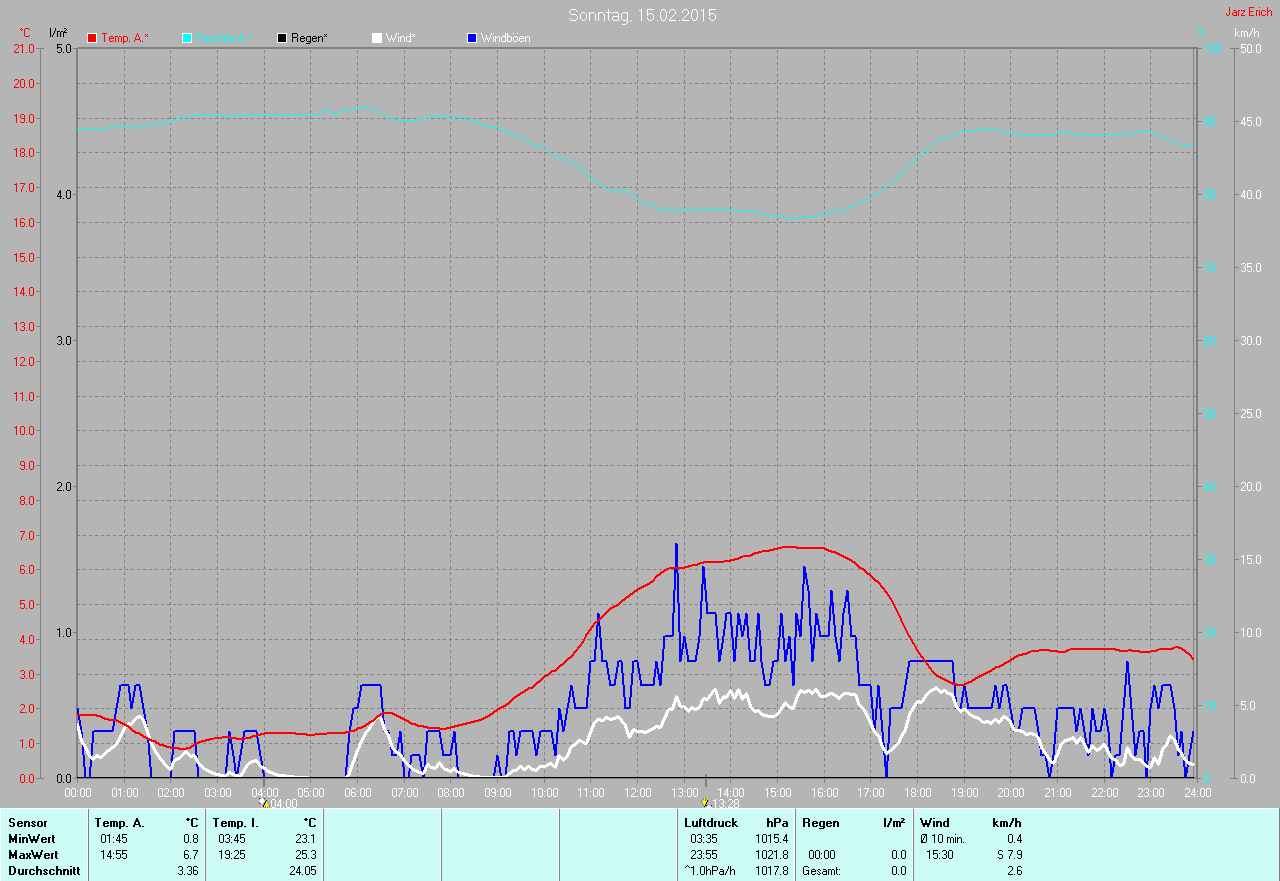Click the 04:00 marker icon below axis
The image size is (1280, 881).
click(x=264, y=803)
